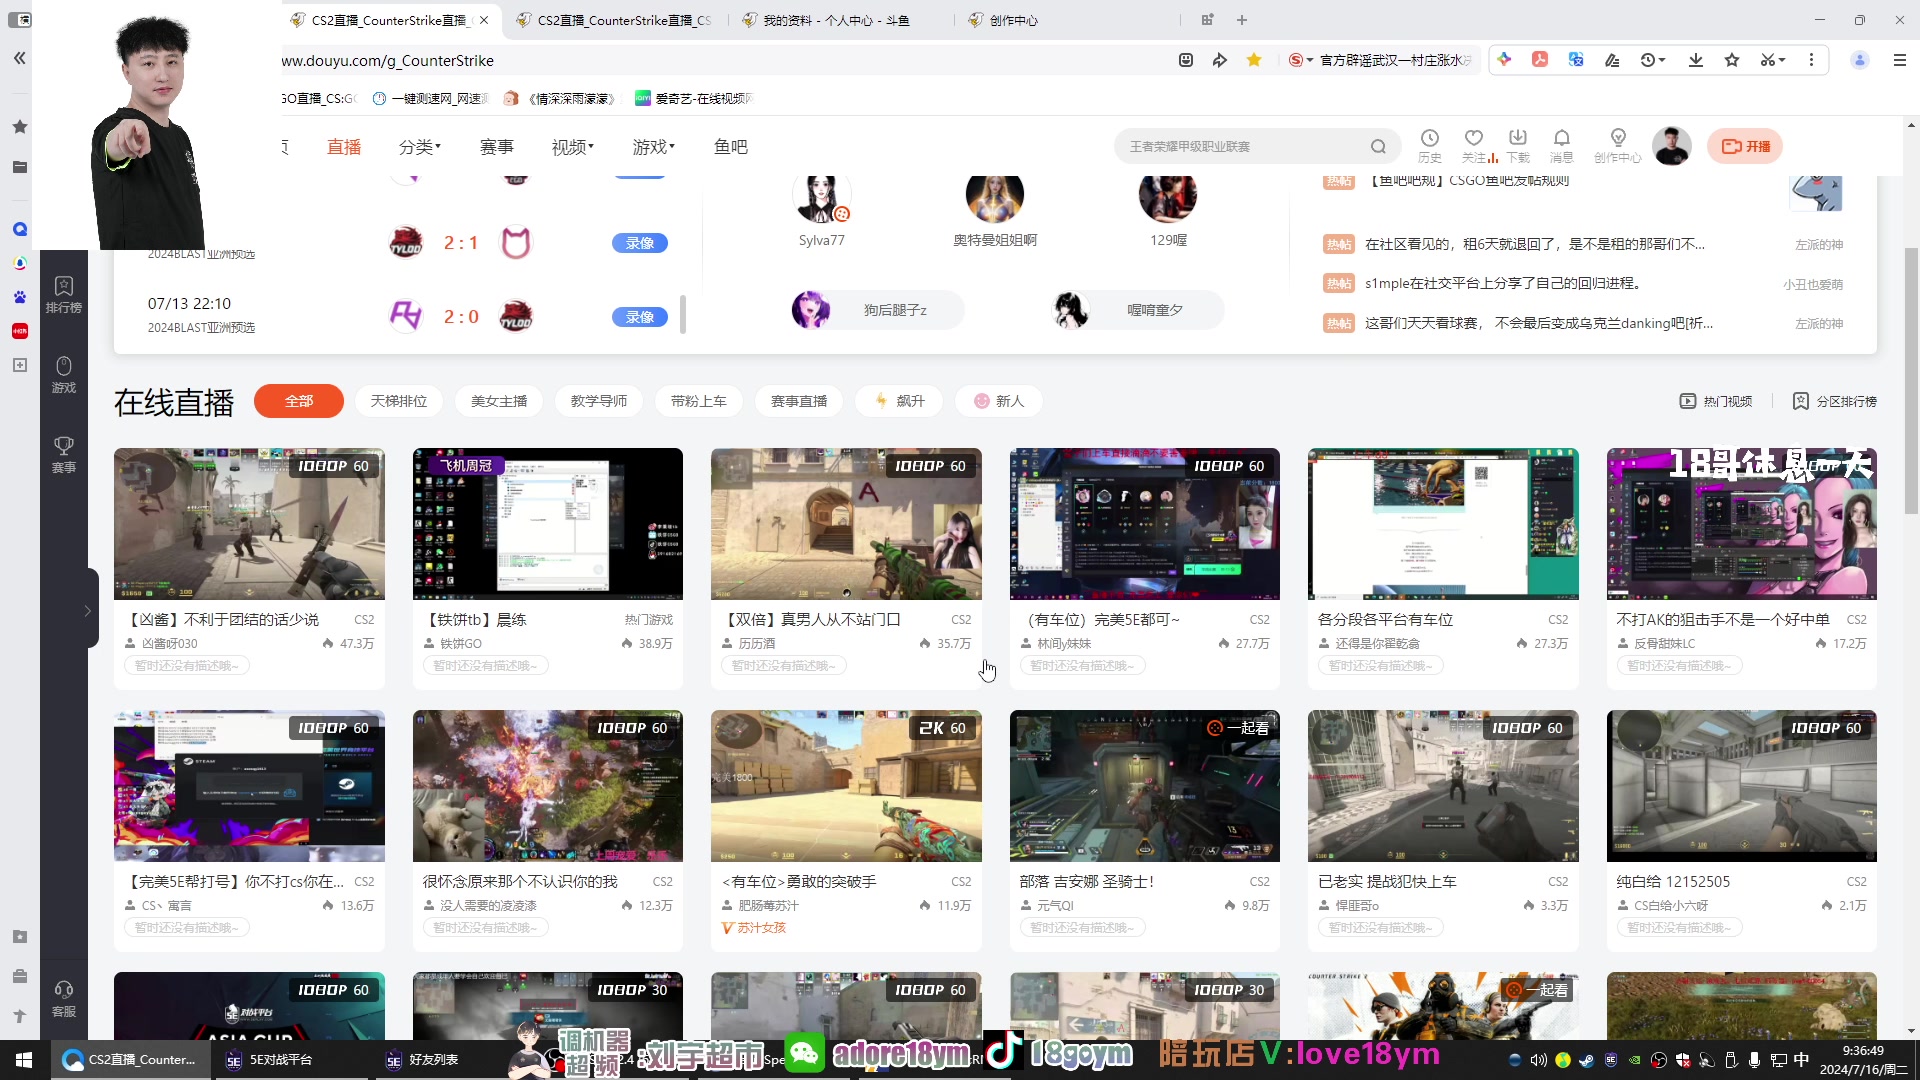Open the browser favorites star in sidebar
This screenshot has width=1920, height=1080.
click(x=19, y=127)
